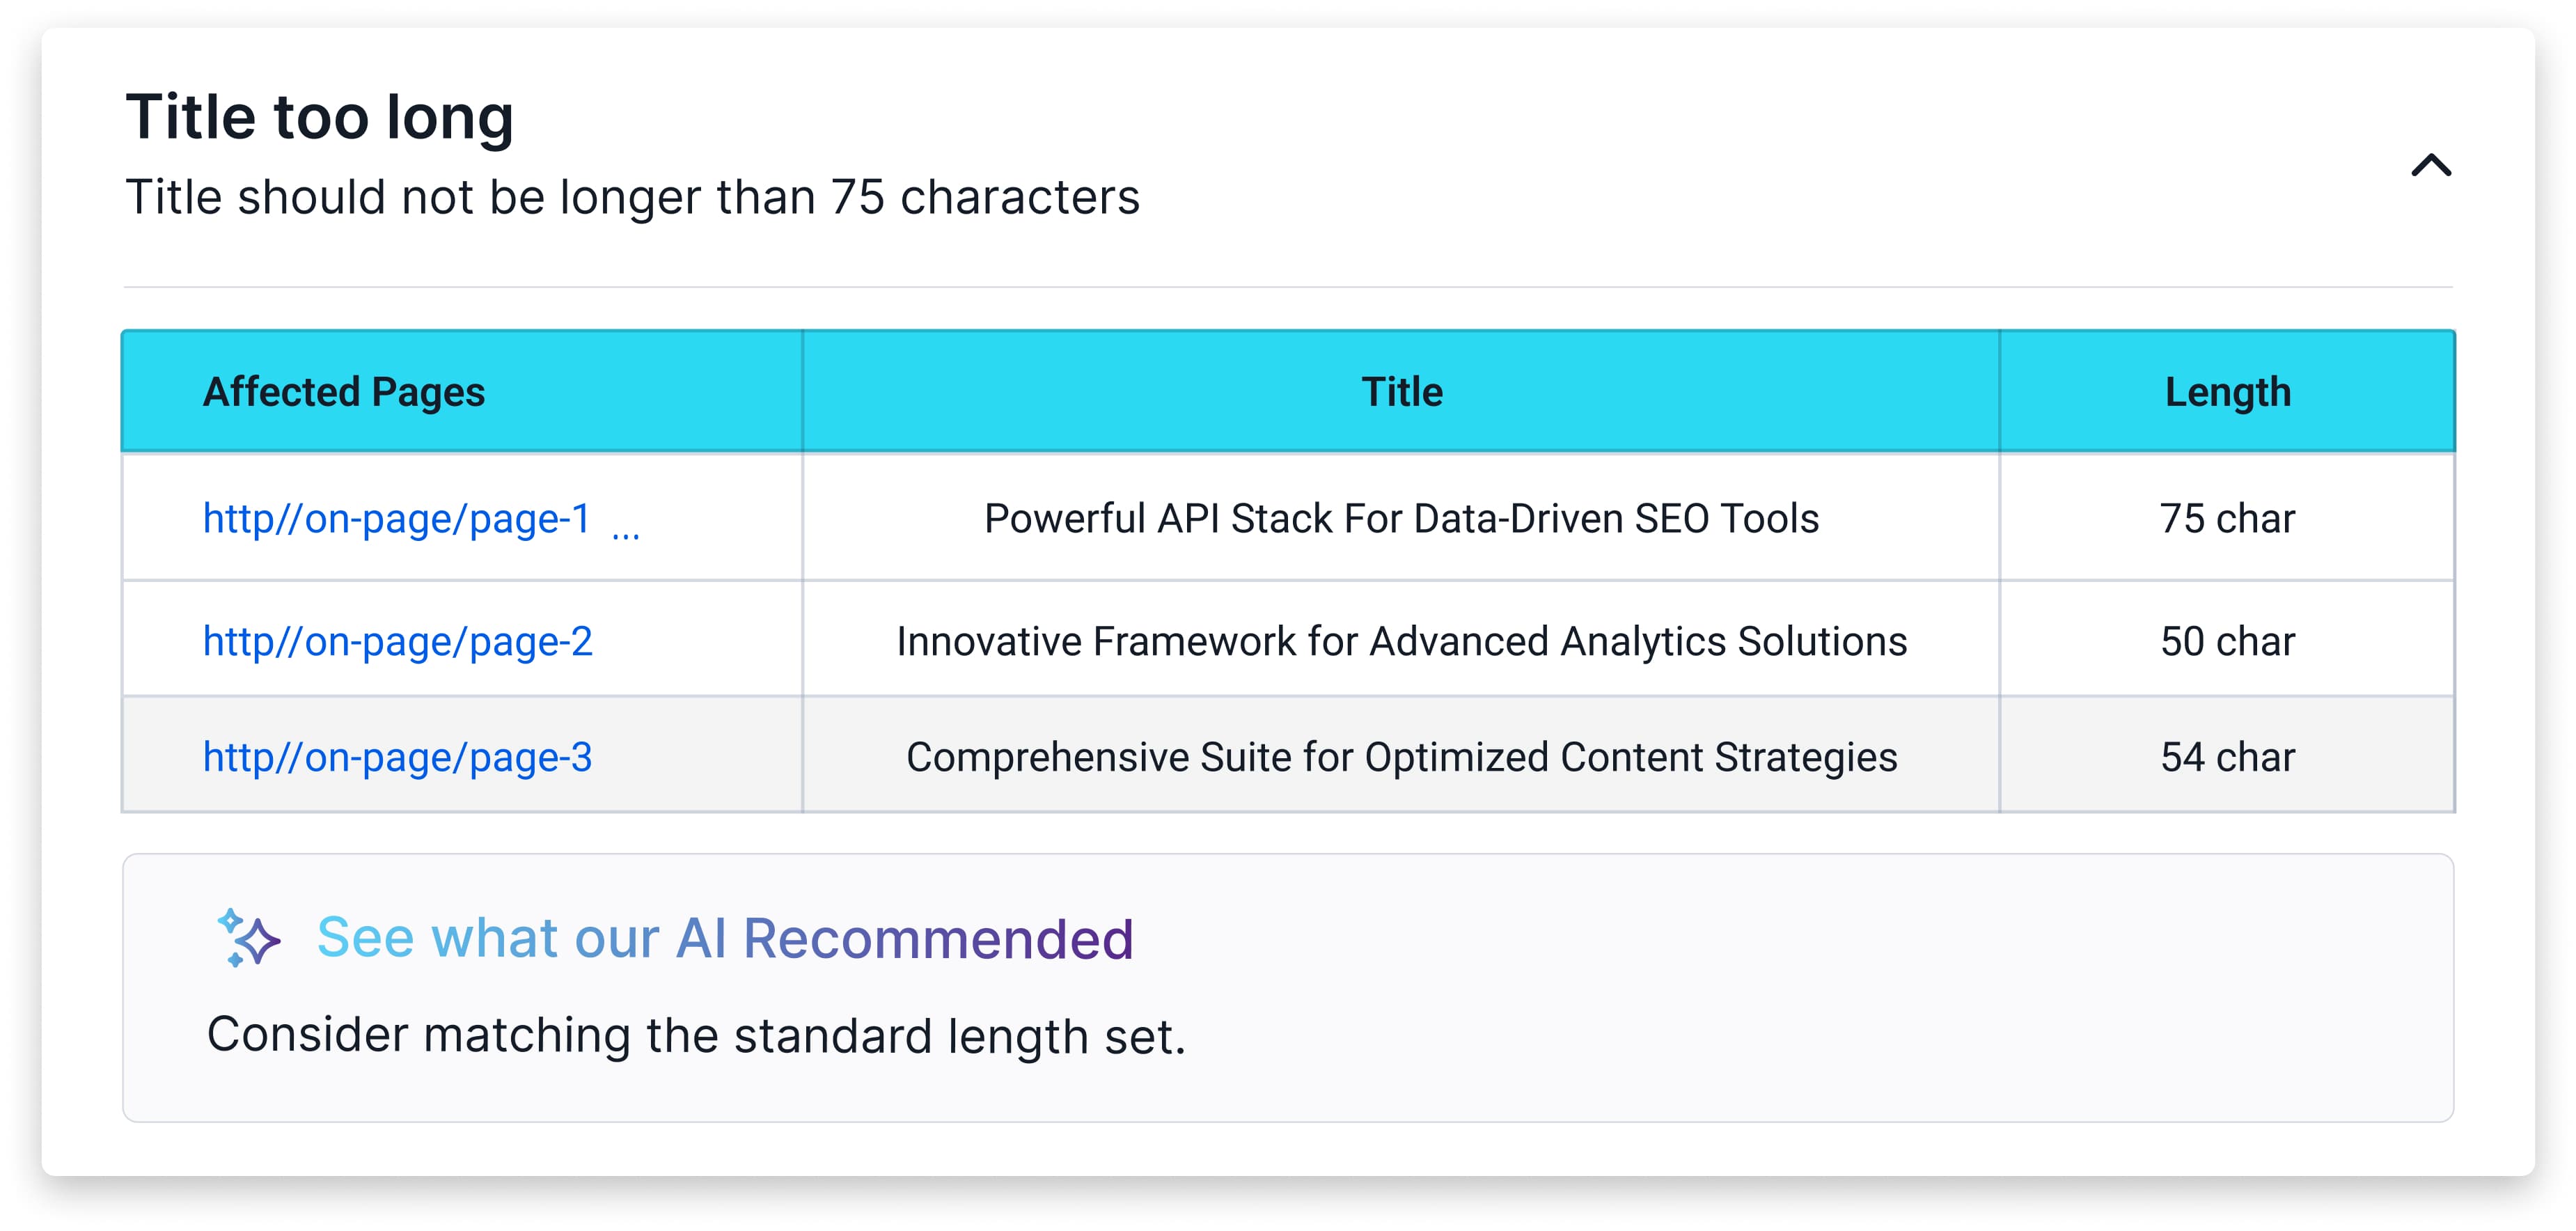Click the 75 characters rule description text
The height and width of the screenshot is (1231, 2576).
coord(632,197)
